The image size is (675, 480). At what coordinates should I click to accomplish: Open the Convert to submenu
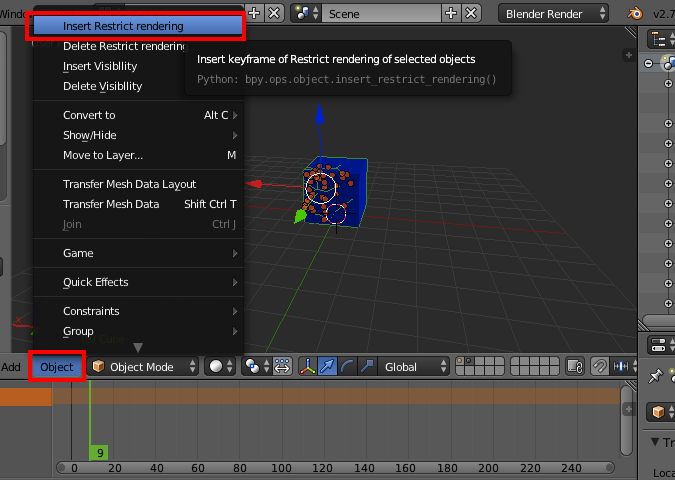coord(138,115)
